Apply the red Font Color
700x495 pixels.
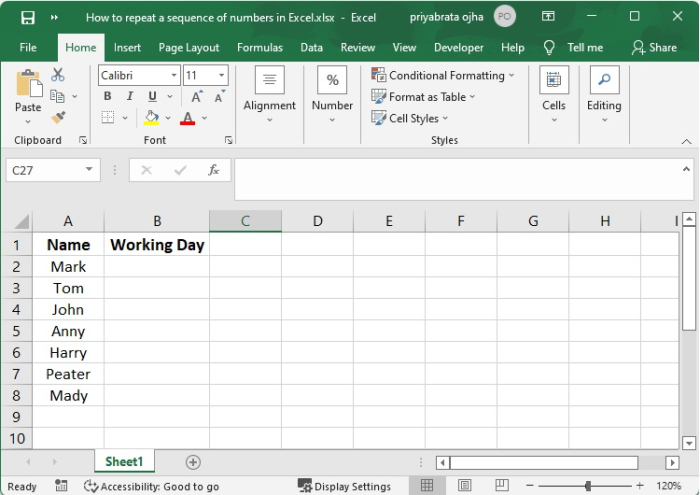point(188,118)
